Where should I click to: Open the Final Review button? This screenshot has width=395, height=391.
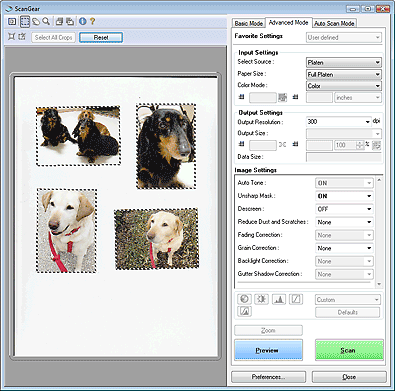tap(244, 311)
